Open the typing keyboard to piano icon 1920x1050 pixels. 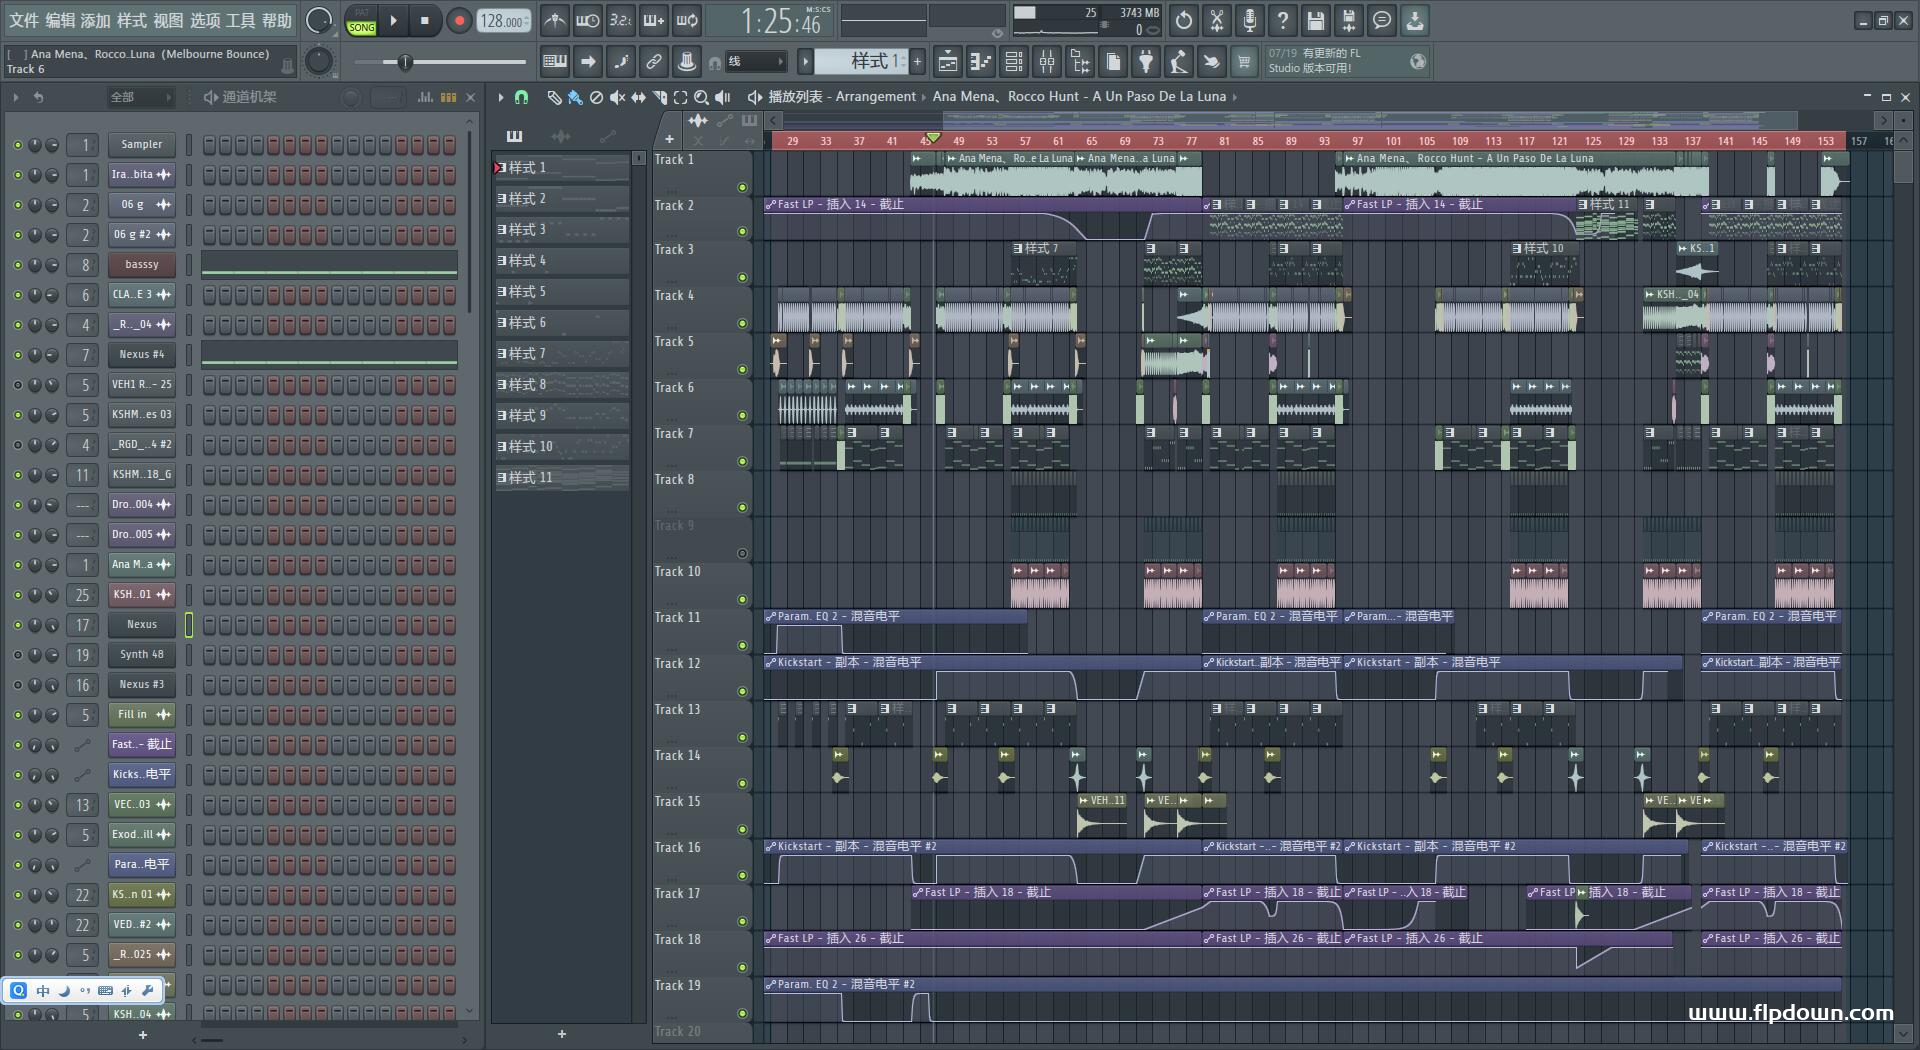pos(555,62)
